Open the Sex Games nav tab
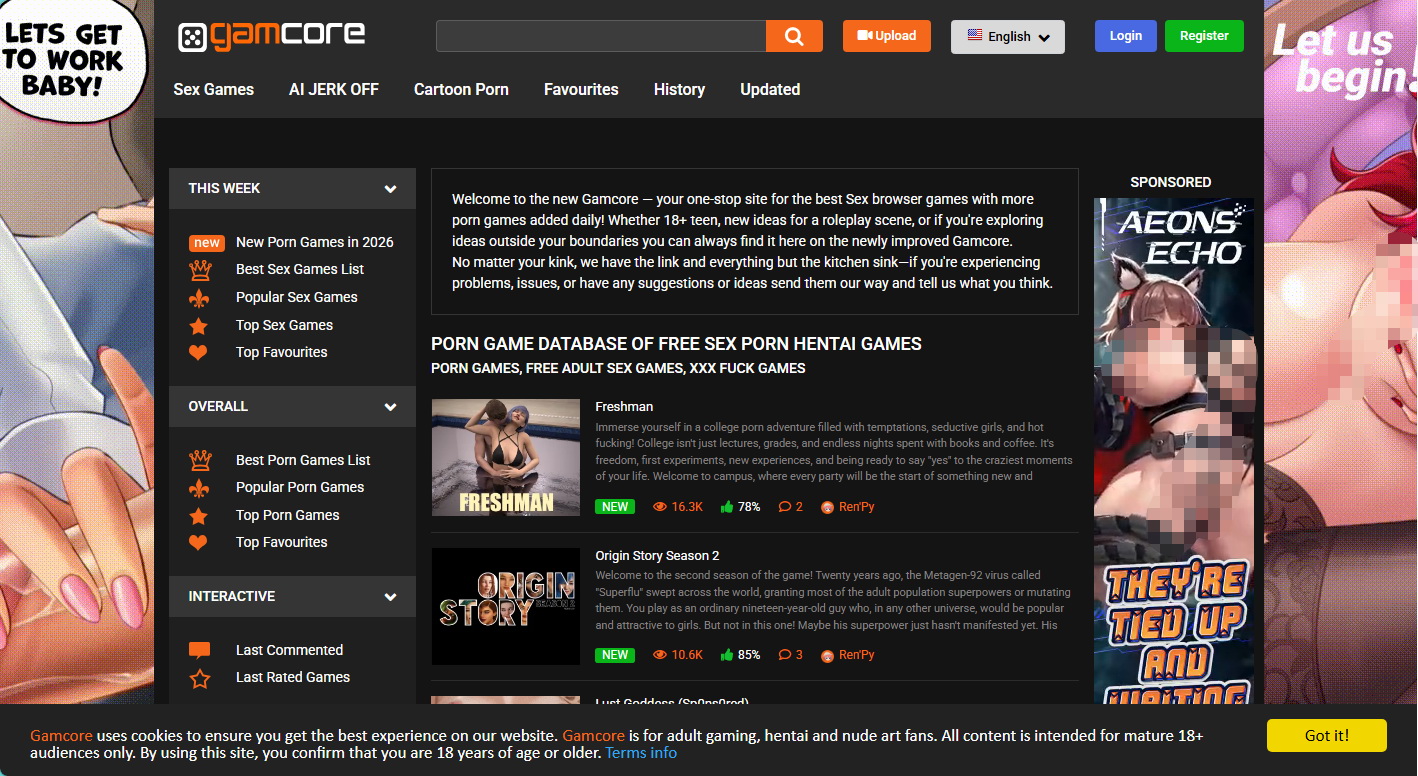 pos(214,90)
